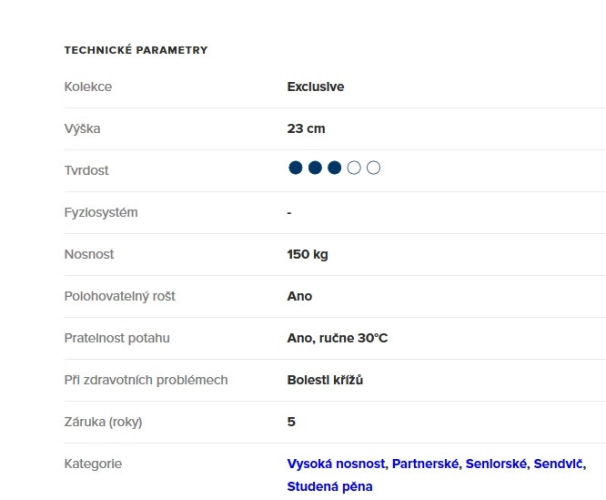Viewport: 606px width, 500px height.
Task: Click the Exclusive collection value
Action: pos(315,87)
